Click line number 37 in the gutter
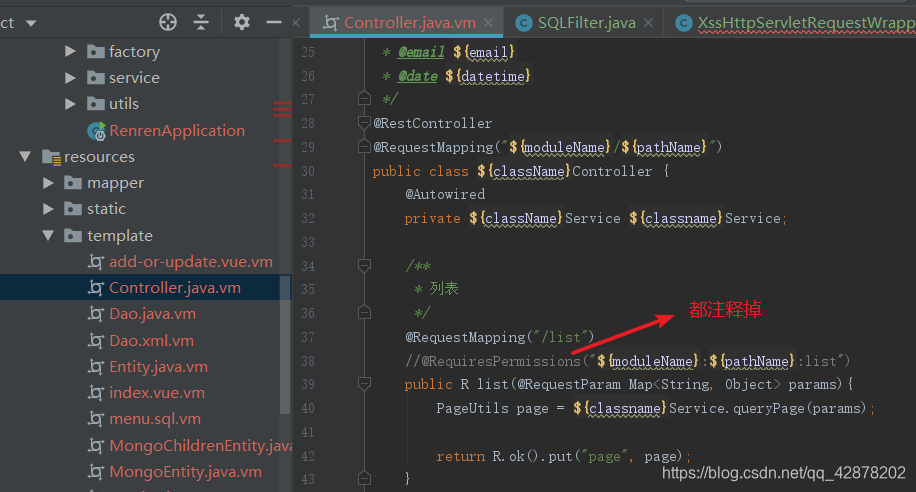916x492 pixels. 308,337
